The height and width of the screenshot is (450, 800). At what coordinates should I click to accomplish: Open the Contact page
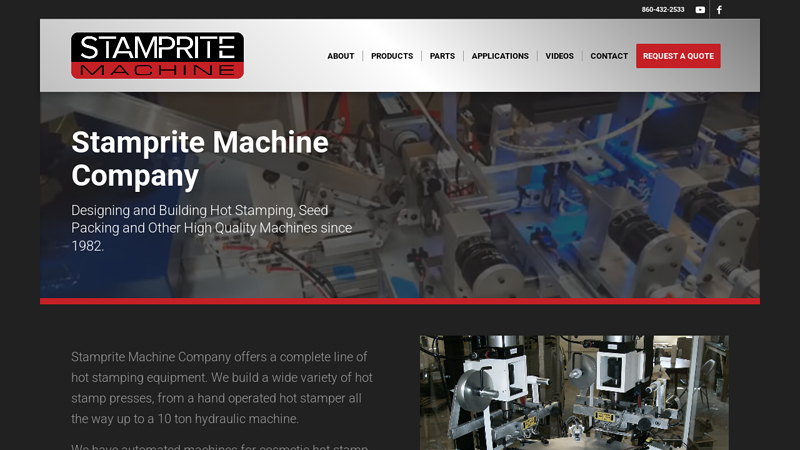(609, 56)
